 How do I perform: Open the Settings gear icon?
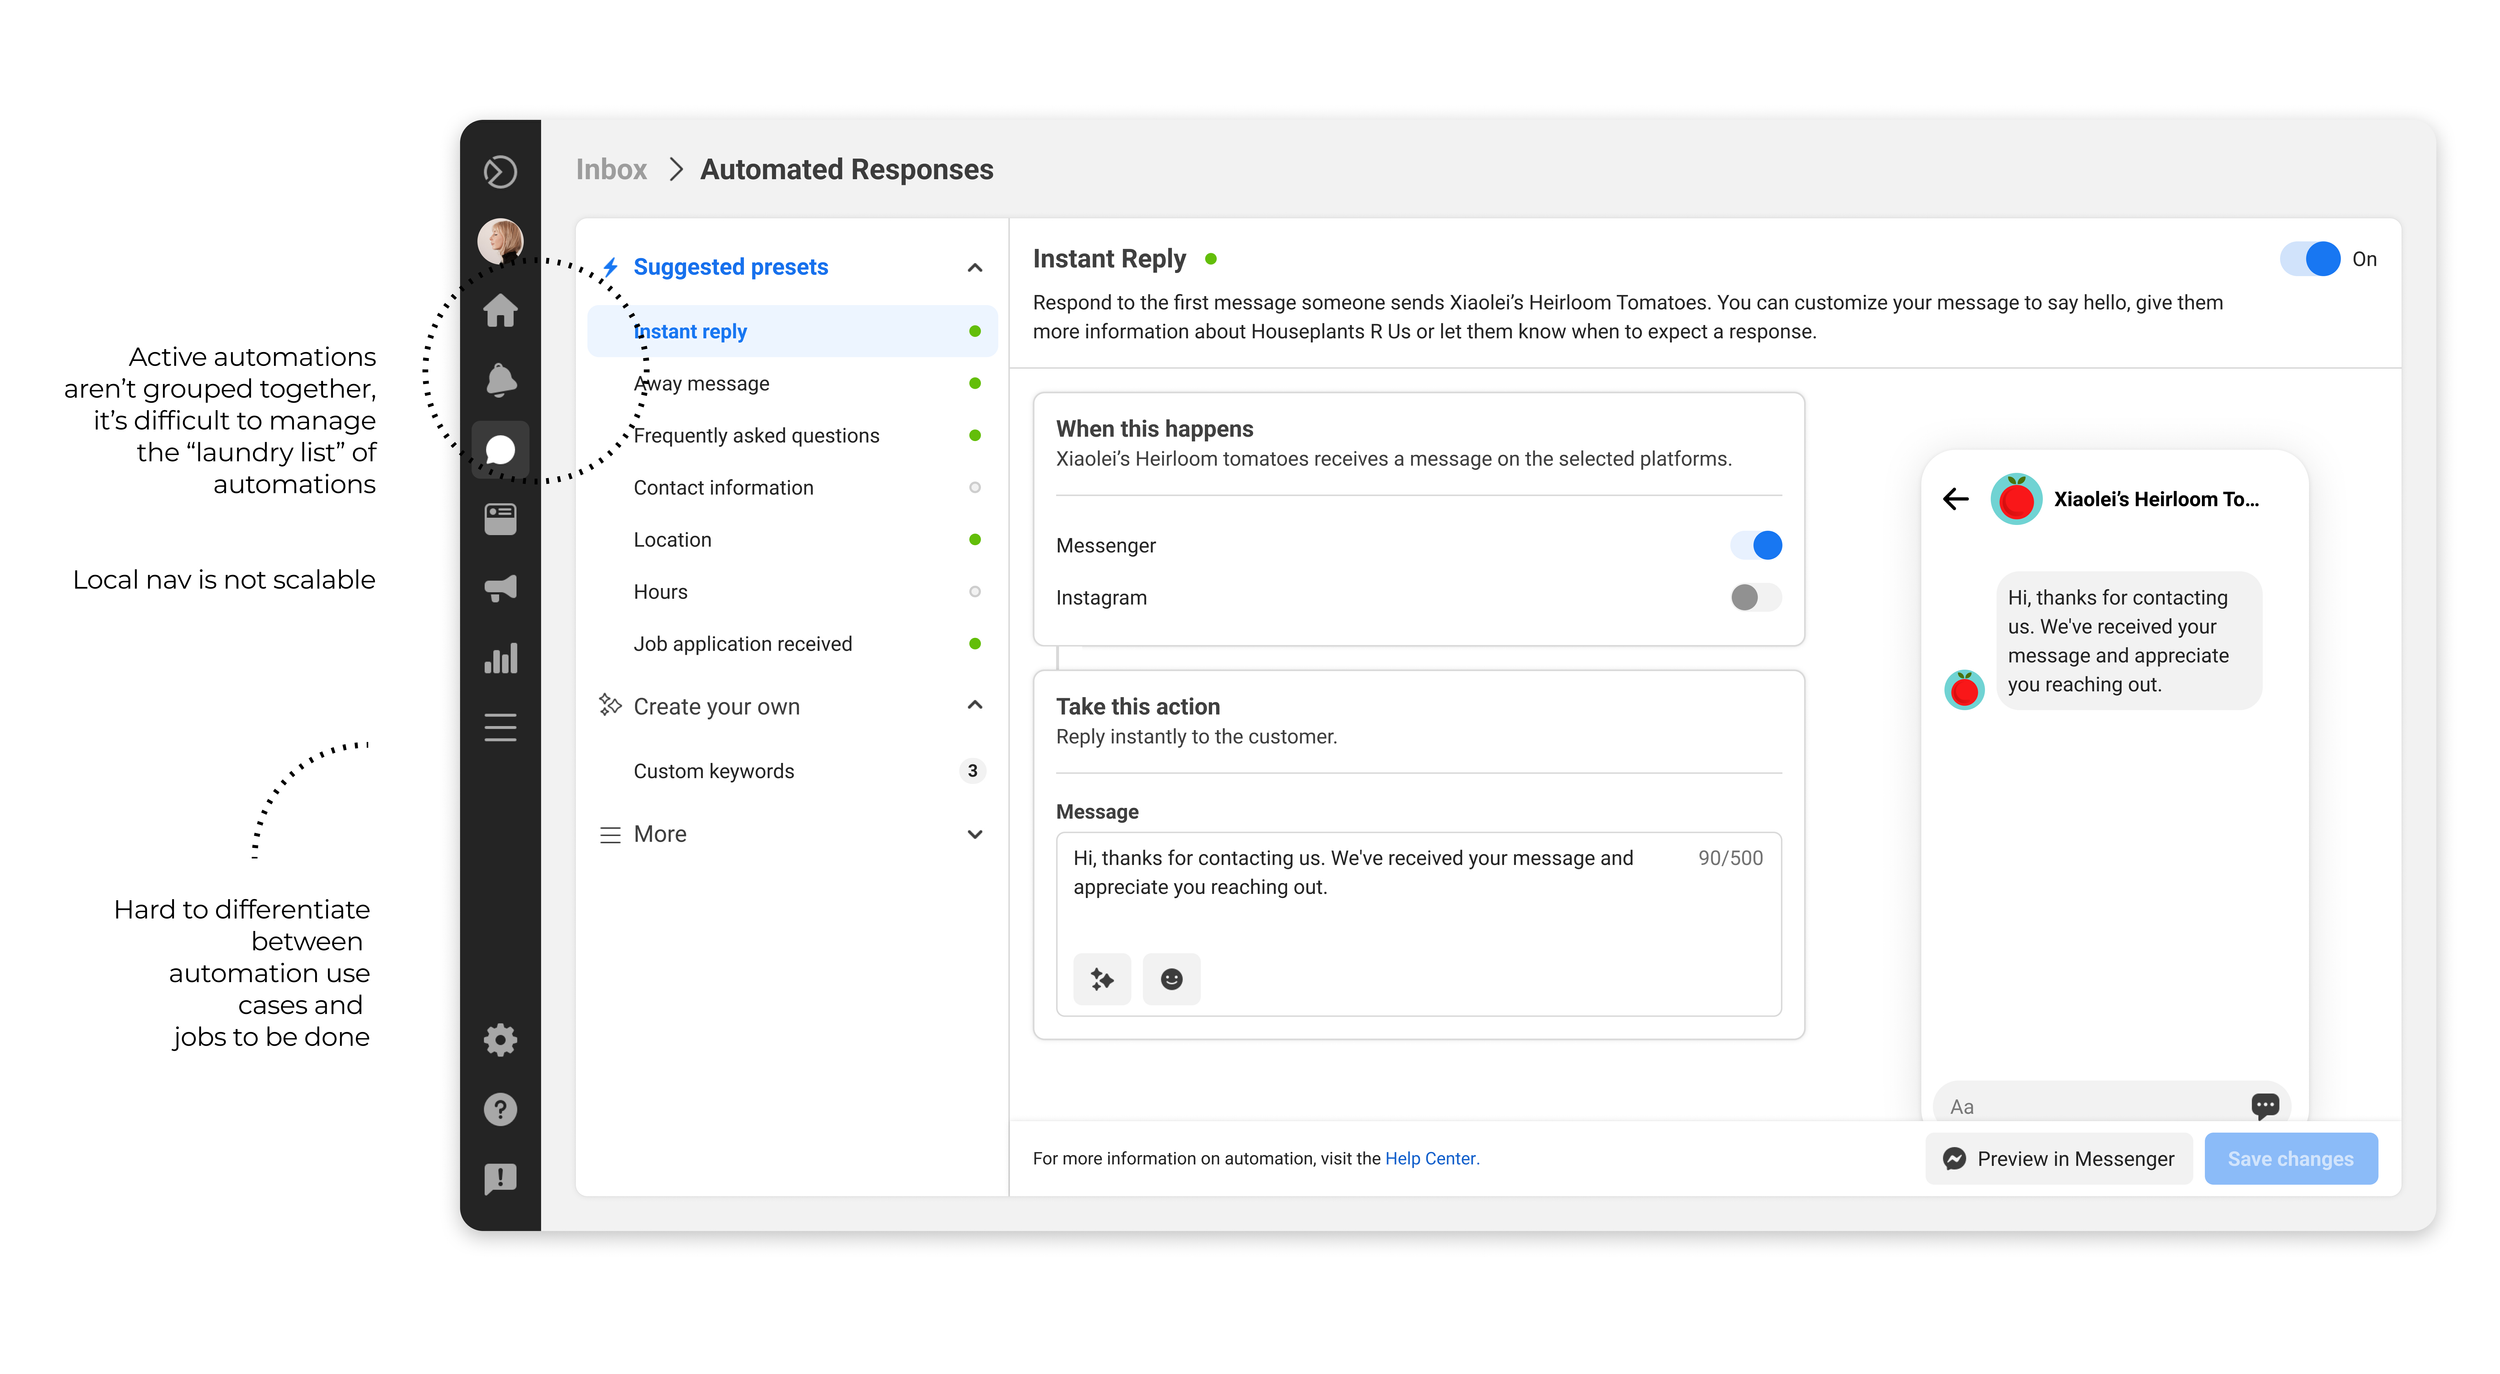[500, 1040]
